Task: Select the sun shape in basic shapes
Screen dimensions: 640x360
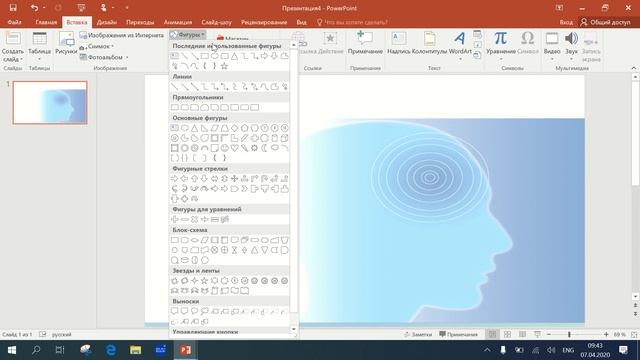Action: tap(254, 148)
